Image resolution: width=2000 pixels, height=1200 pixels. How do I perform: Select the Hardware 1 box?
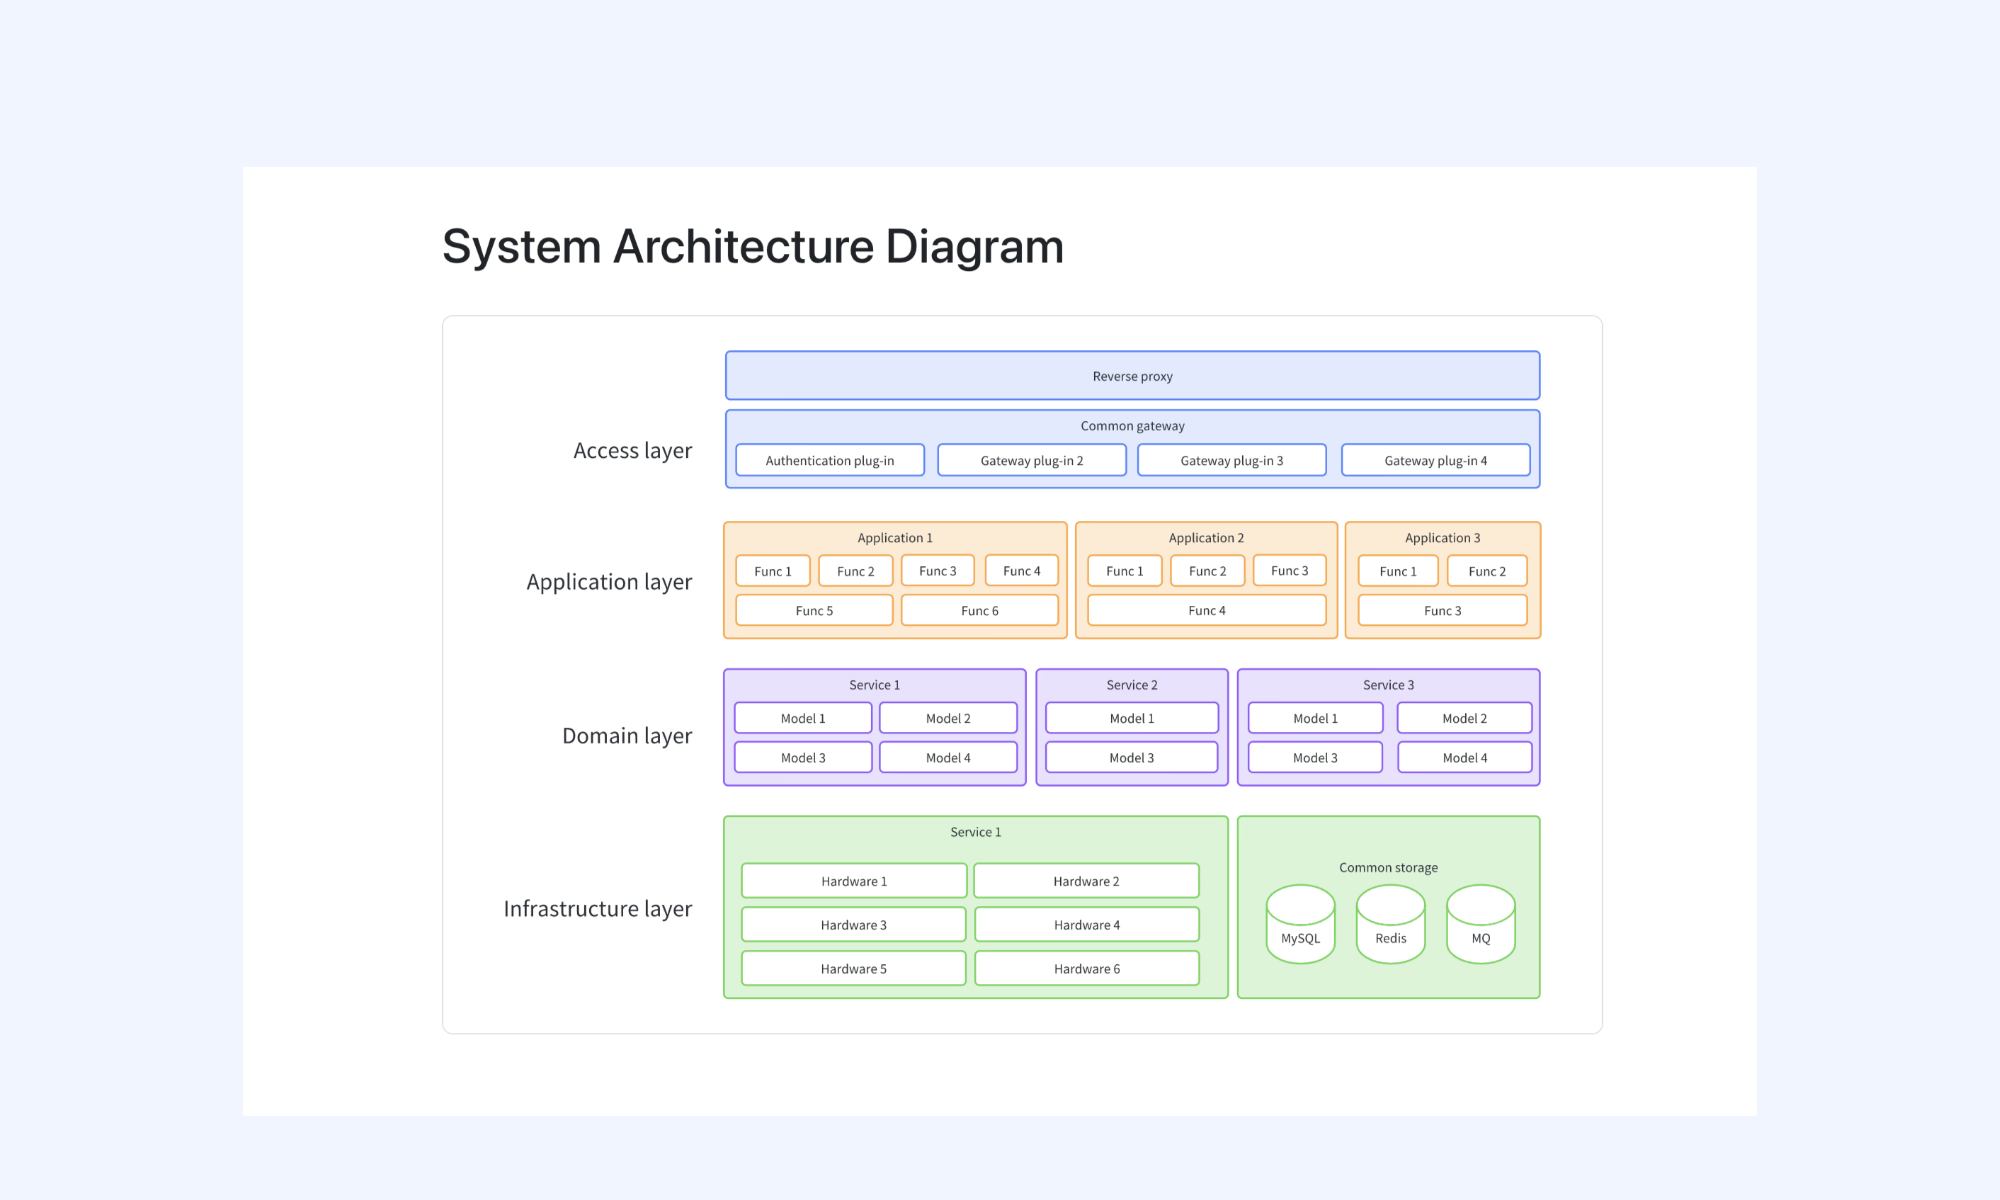pyautogui.click(x=854, y=881)
